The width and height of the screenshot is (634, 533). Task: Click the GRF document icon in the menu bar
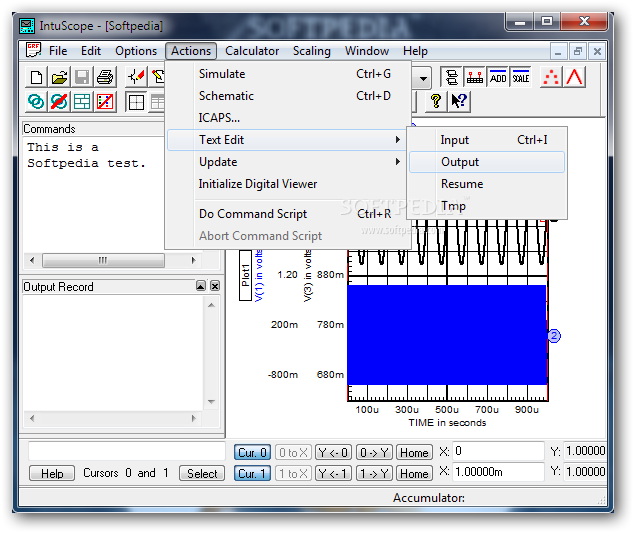coord(34,50)
